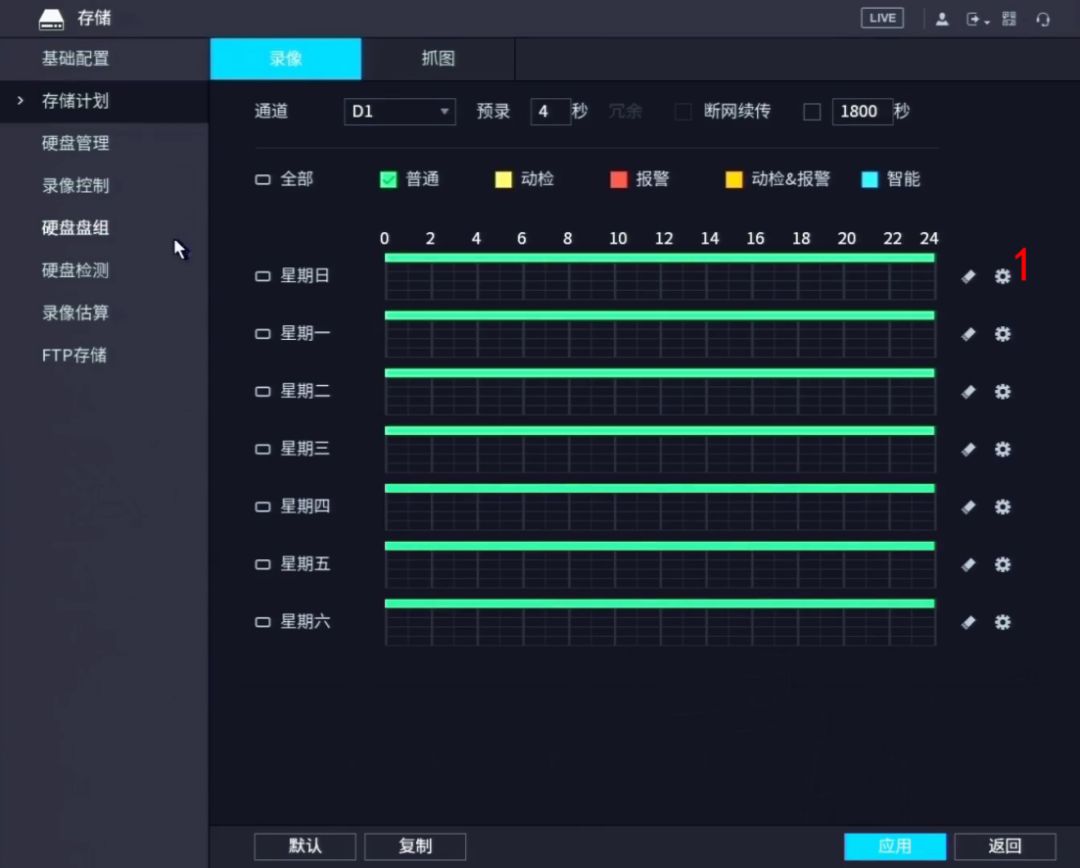Click the eraser icon for 星期五

point(968,565)
